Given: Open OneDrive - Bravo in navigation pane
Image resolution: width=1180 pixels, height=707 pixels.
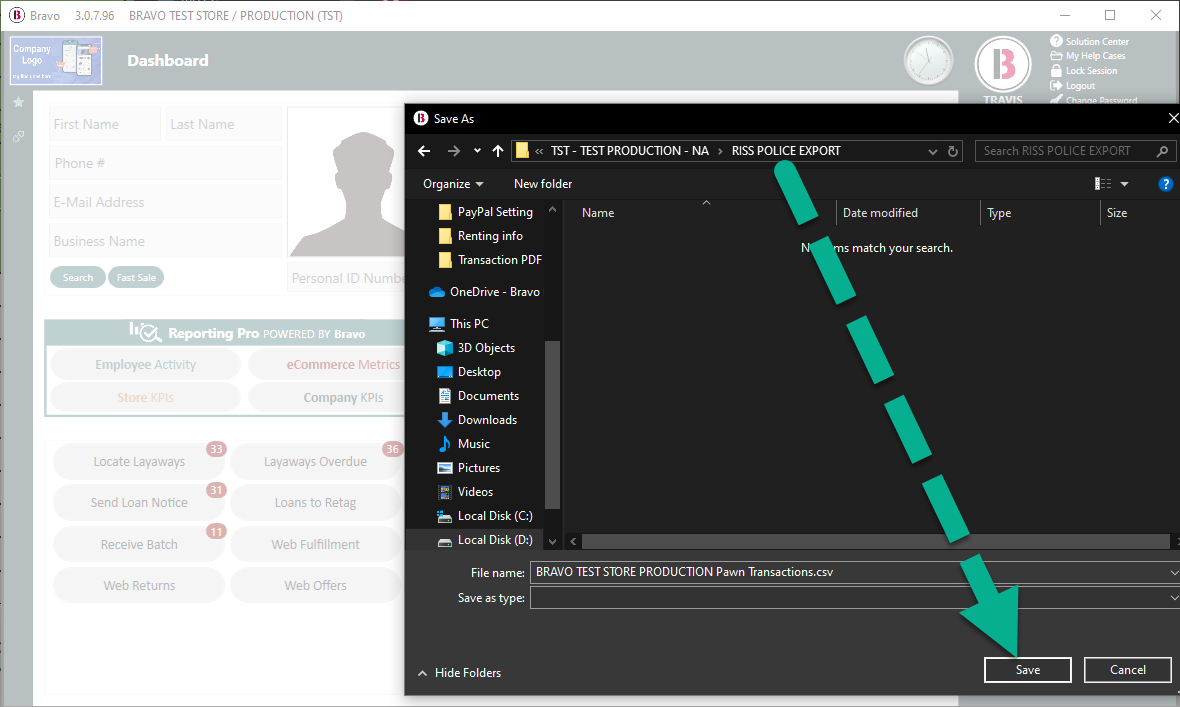Looking at the screenshot, I should (x=485, y=291).
